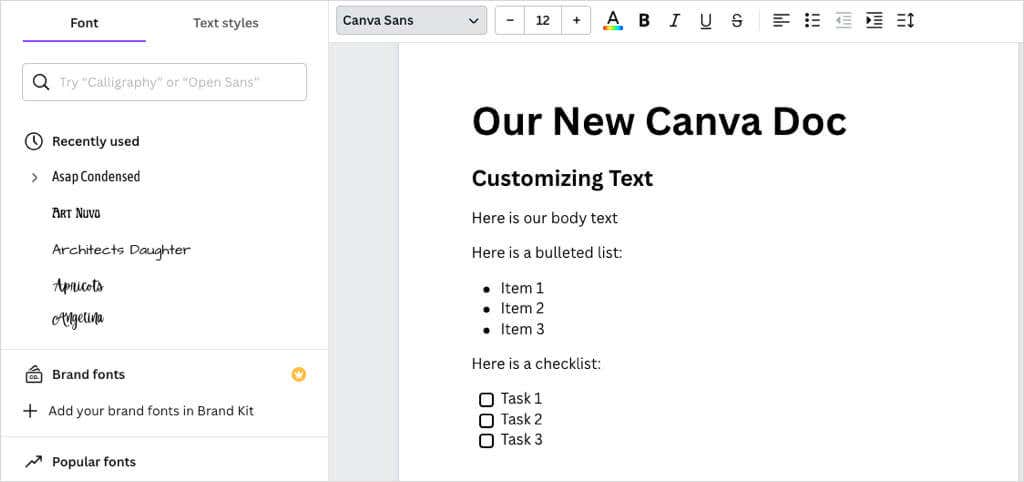Decrease indent of text
Viewport: 1024px width, 482px height.
point(844,20)
